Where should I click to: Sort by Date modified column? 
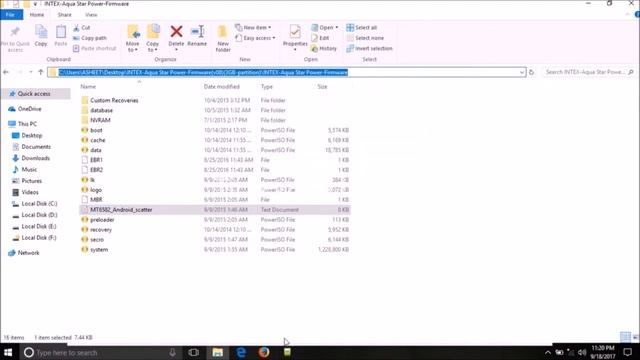click(x=222, y=87)
